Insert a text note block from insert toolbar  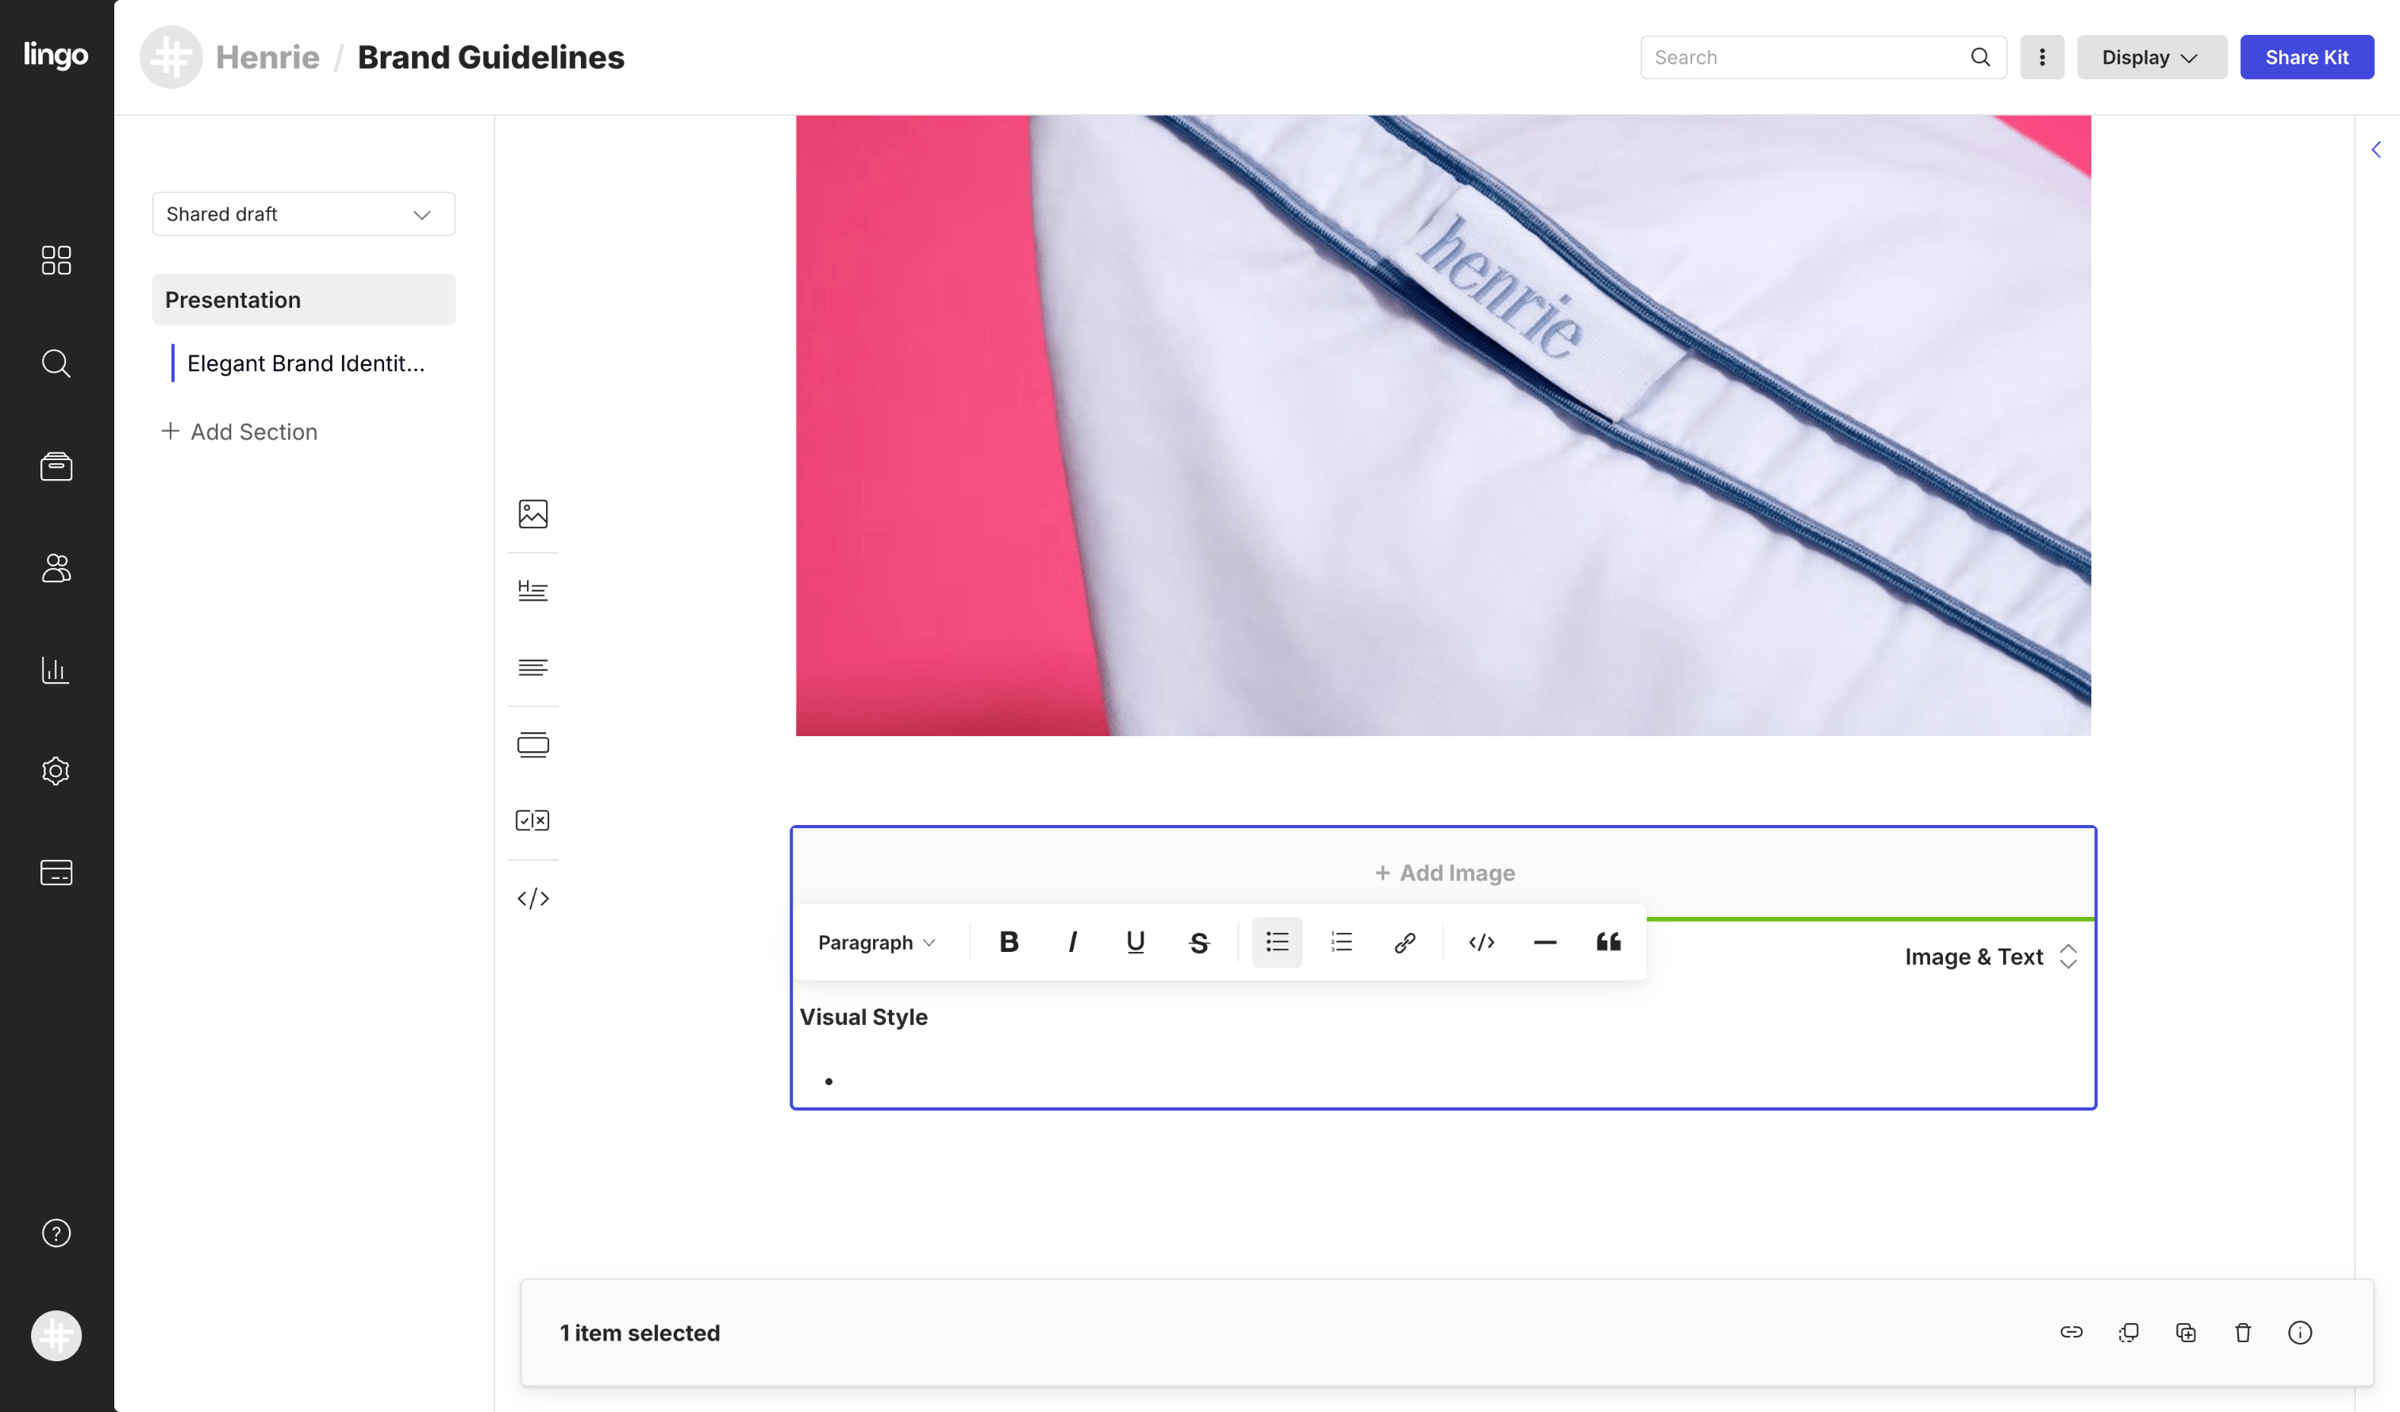click(533, 667)
